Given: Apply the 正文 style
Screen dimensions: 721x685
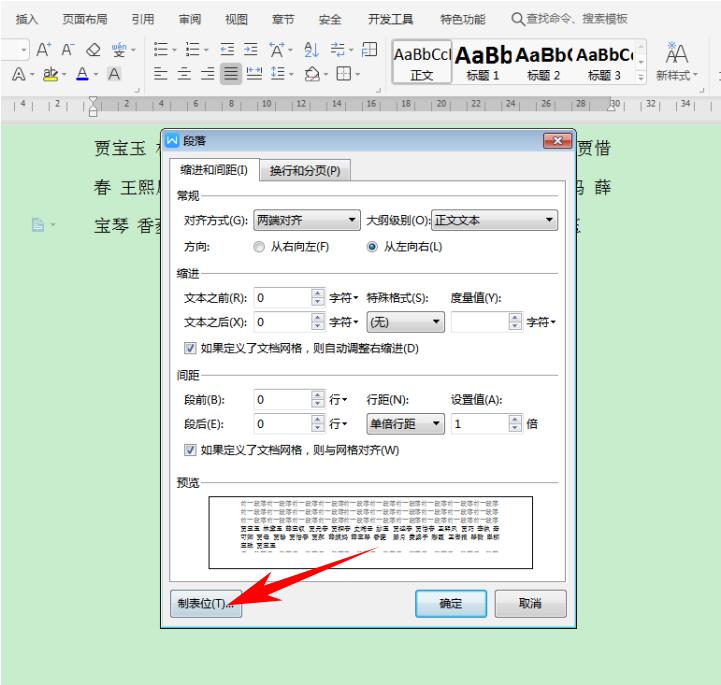Looking at the screenshot, I should tap(422, 62).
